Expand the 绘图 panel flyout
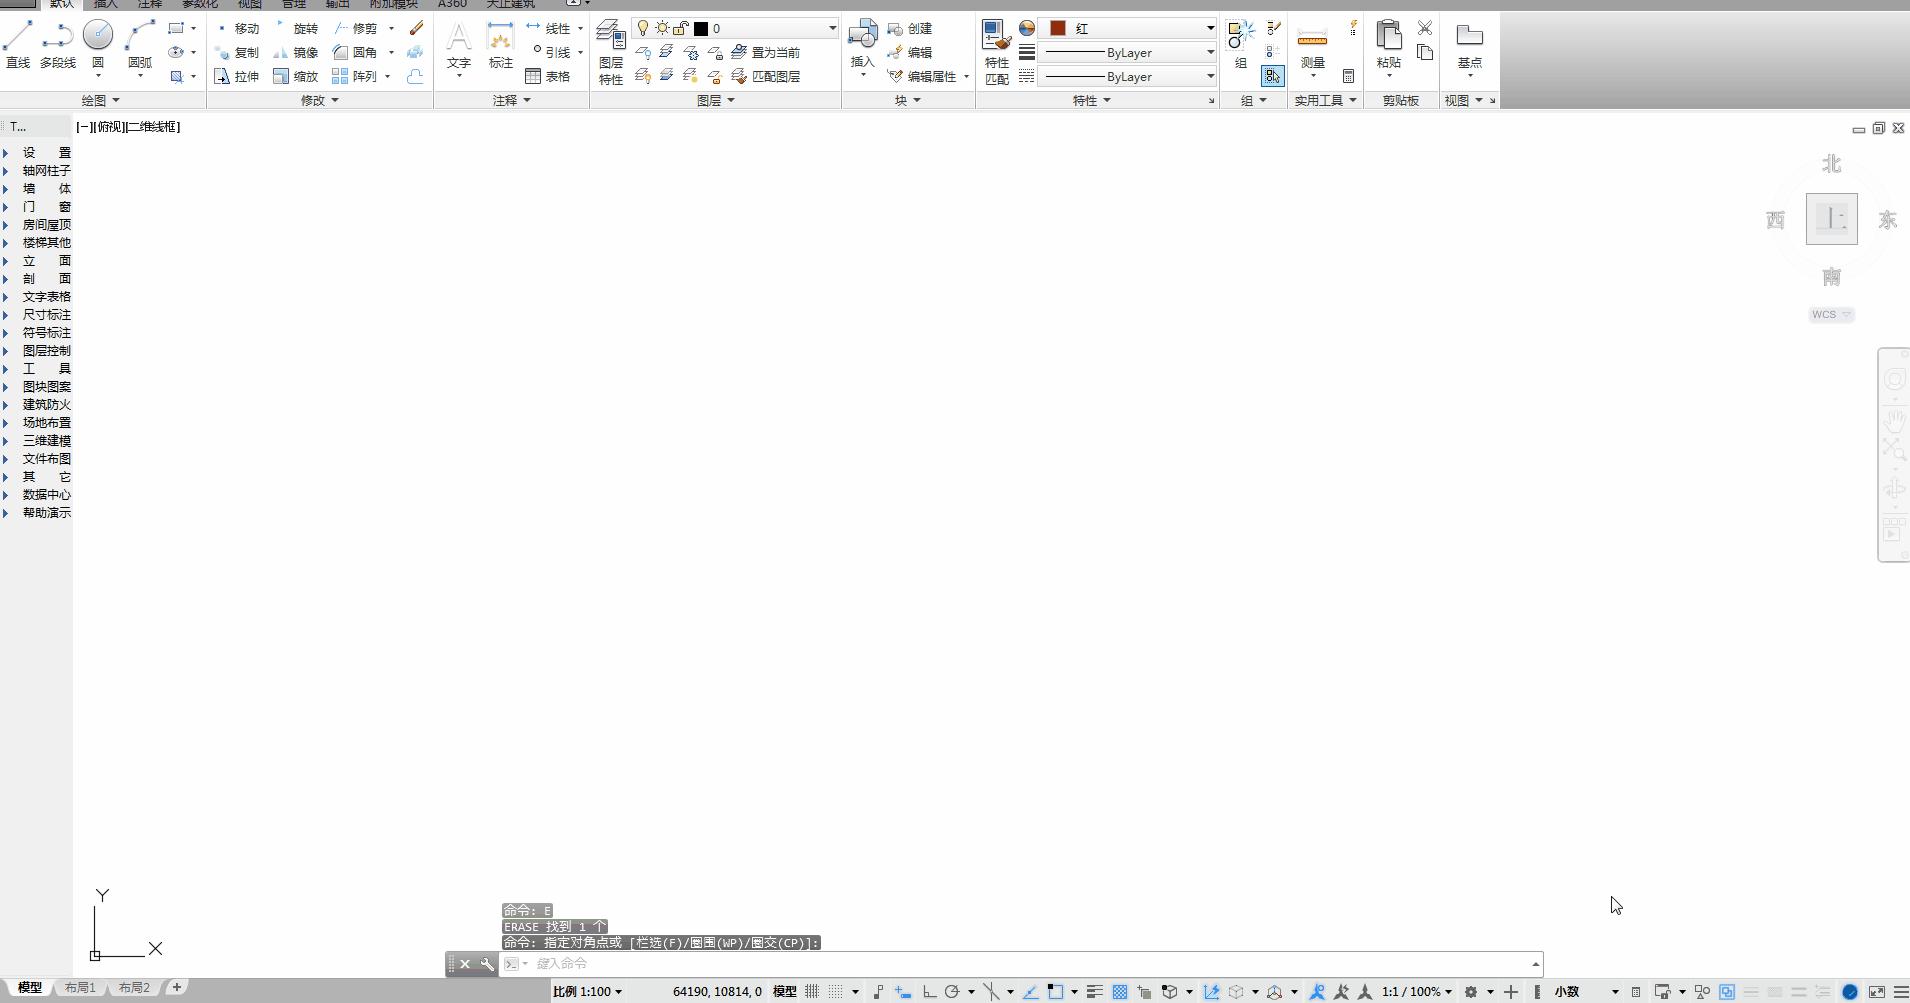1910x1003 pixels. 100,100
